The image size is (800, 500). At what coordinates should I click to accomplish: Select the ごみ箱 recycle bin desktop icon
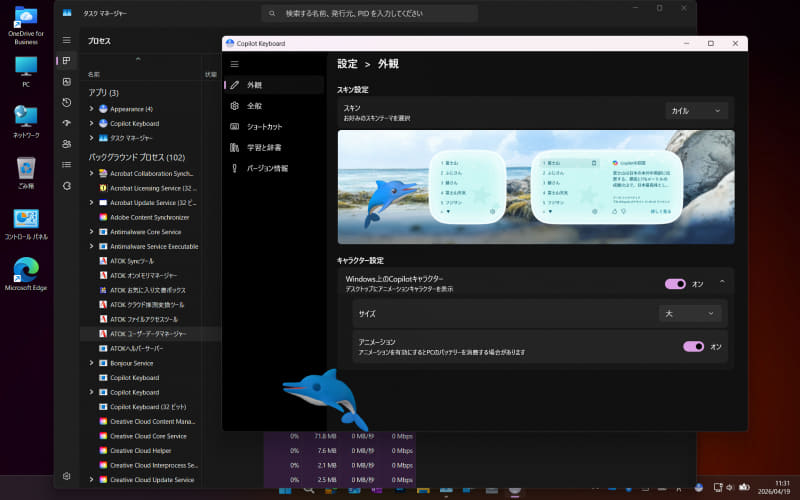[x=26, y=173]
